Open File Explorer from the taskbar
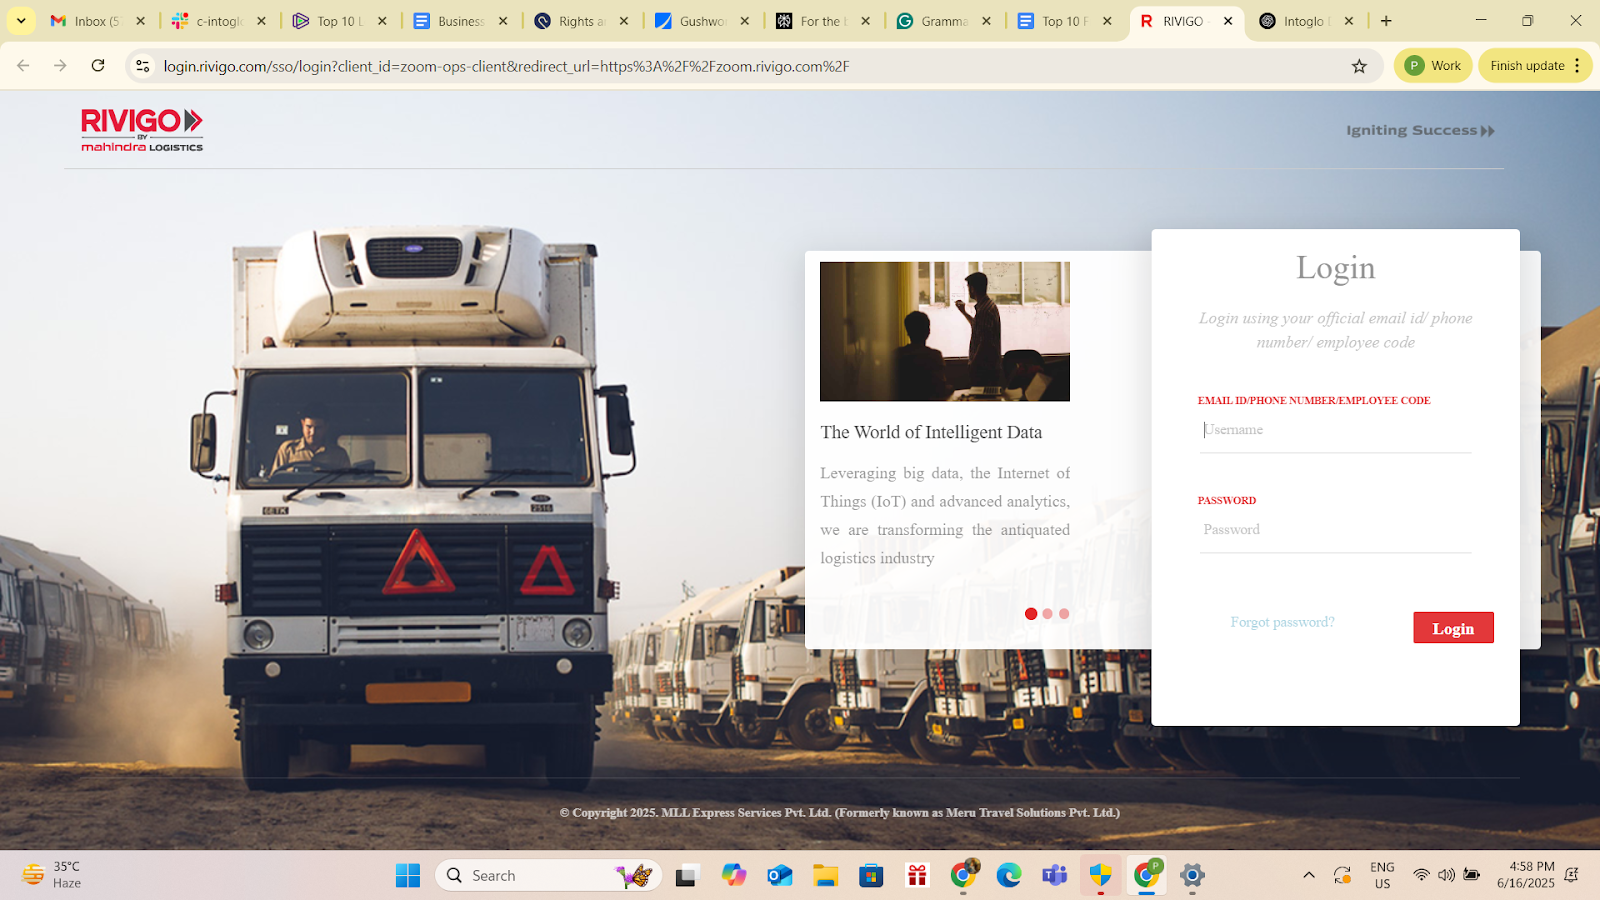 pos(825,875)
